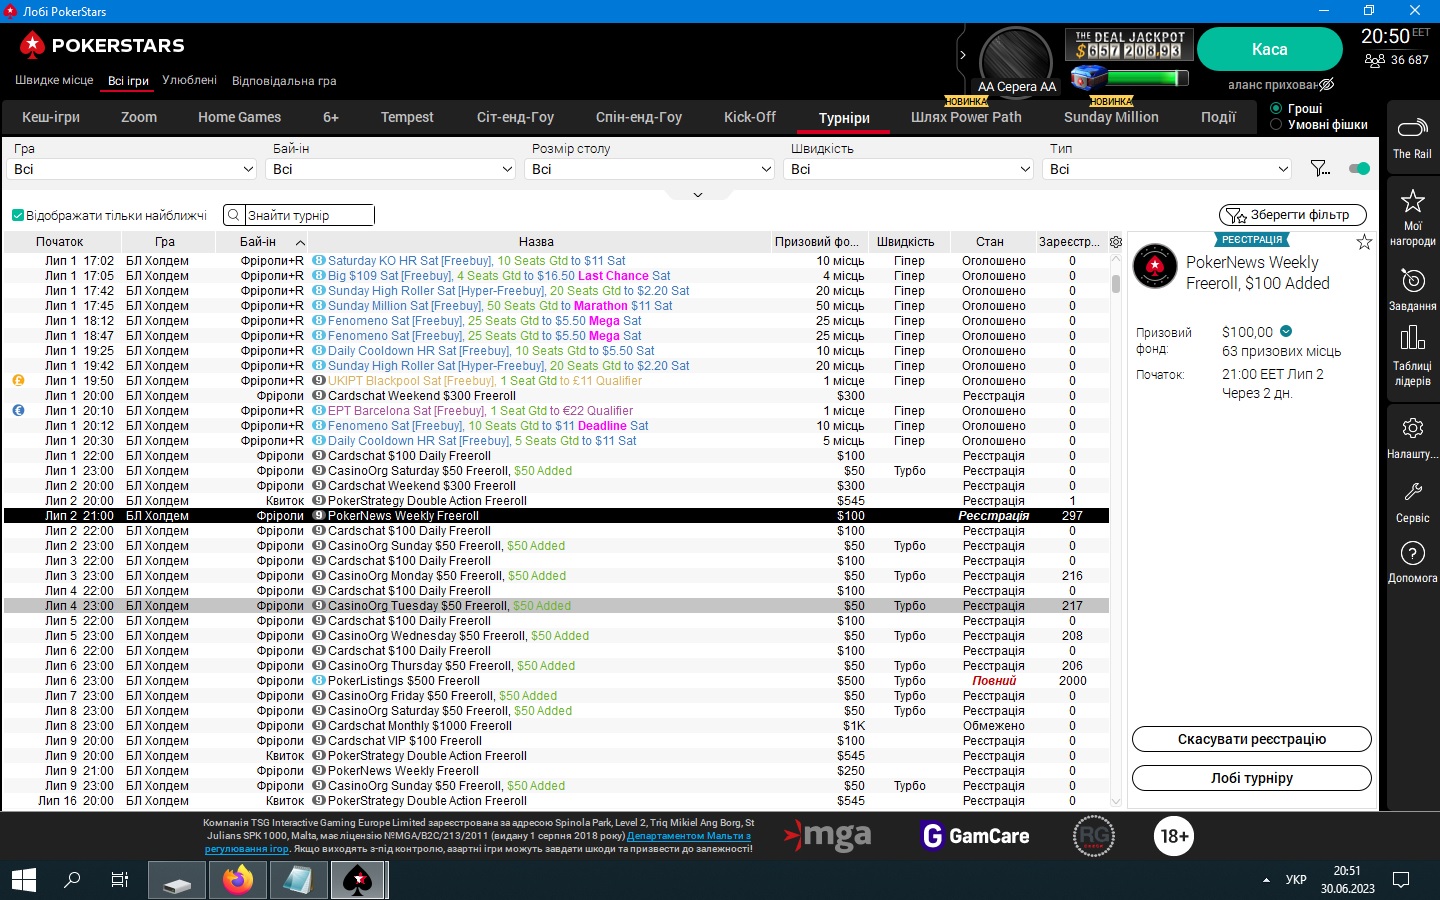Focus the Знайти турнір search field

309,215
